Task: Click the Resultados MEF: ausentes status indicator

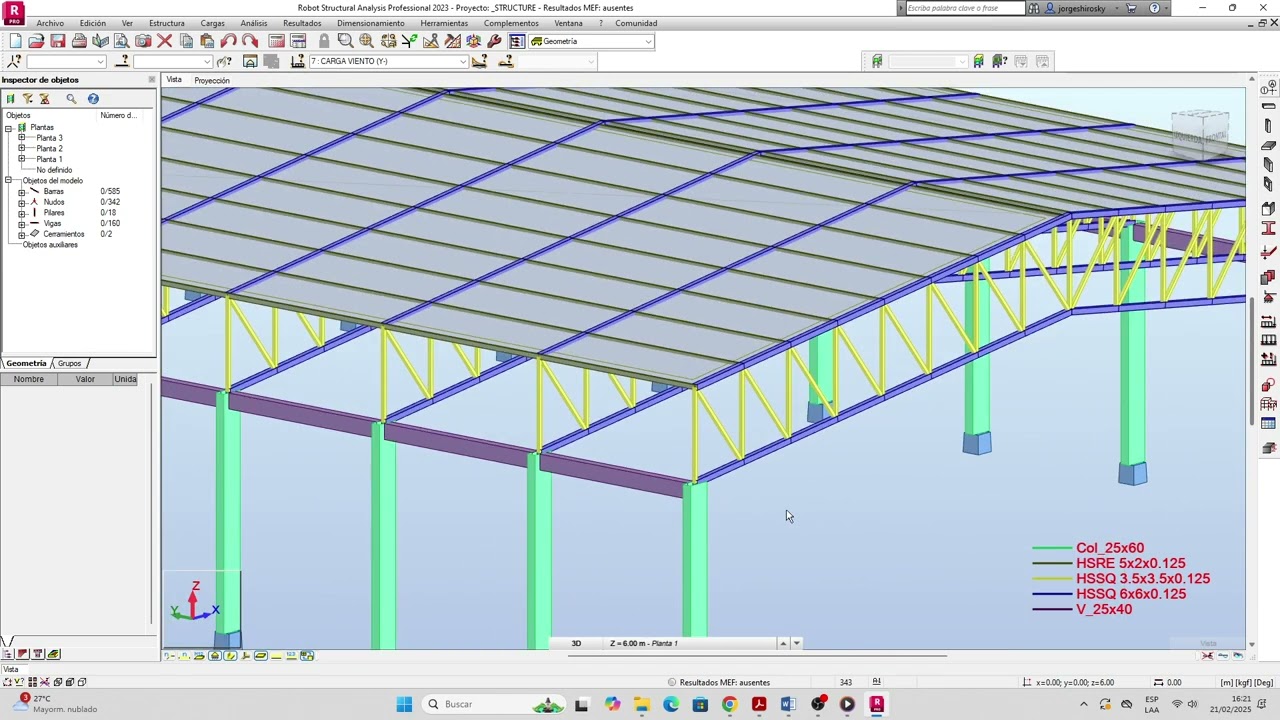Action: click(718, 682)
